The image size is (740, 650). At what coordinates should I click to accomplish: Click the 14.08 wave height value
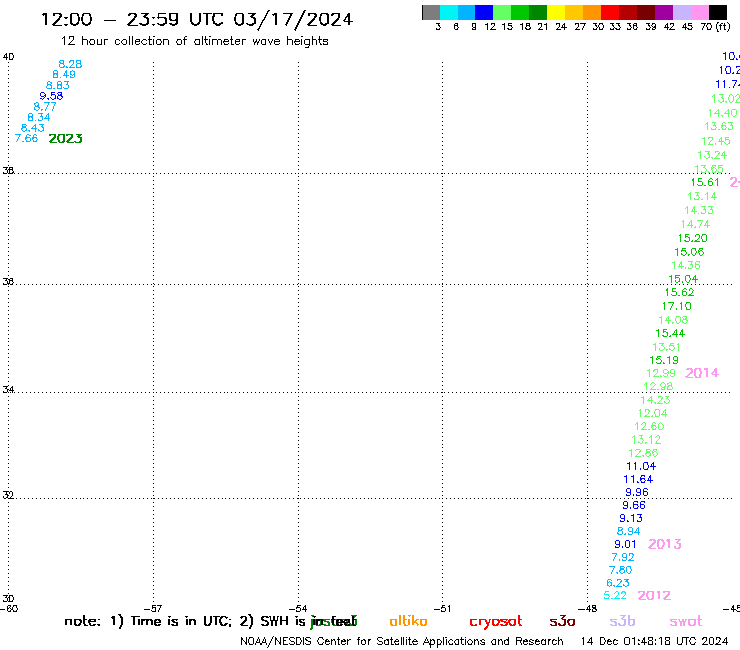point(673,320)
